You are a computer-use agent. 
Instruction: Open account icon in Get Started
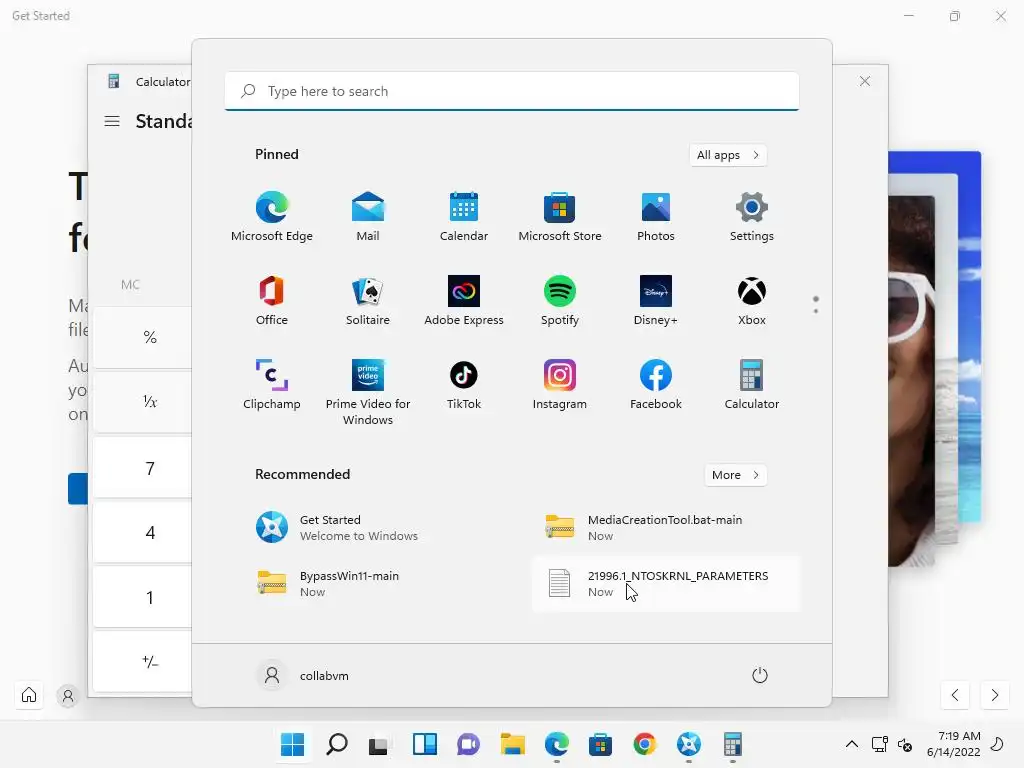[x=67, y=696]
